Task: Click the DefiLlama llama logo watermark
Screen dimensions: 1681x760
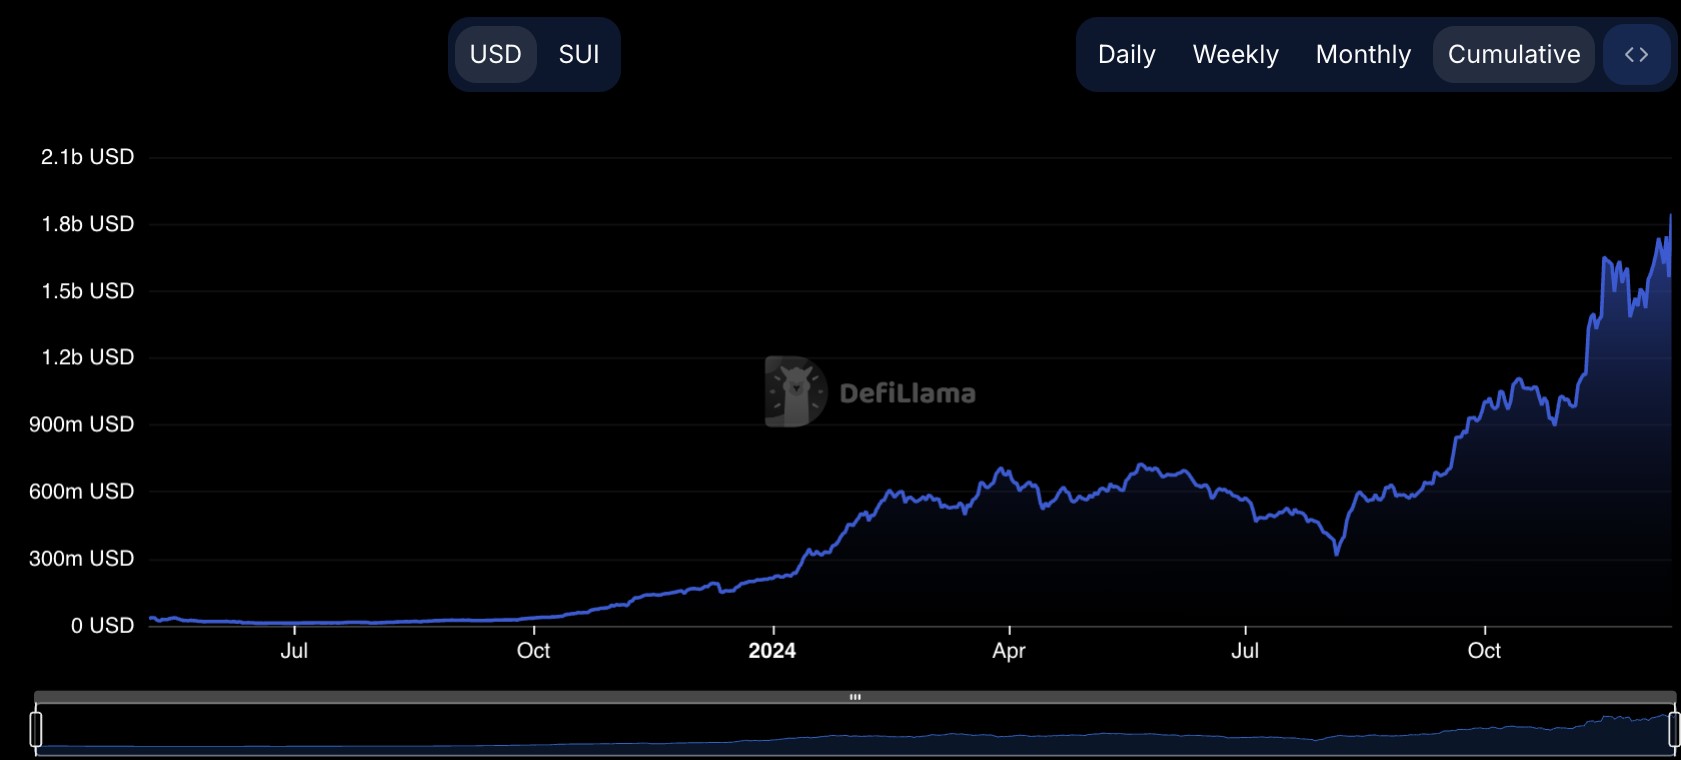Action: (795, 392)
